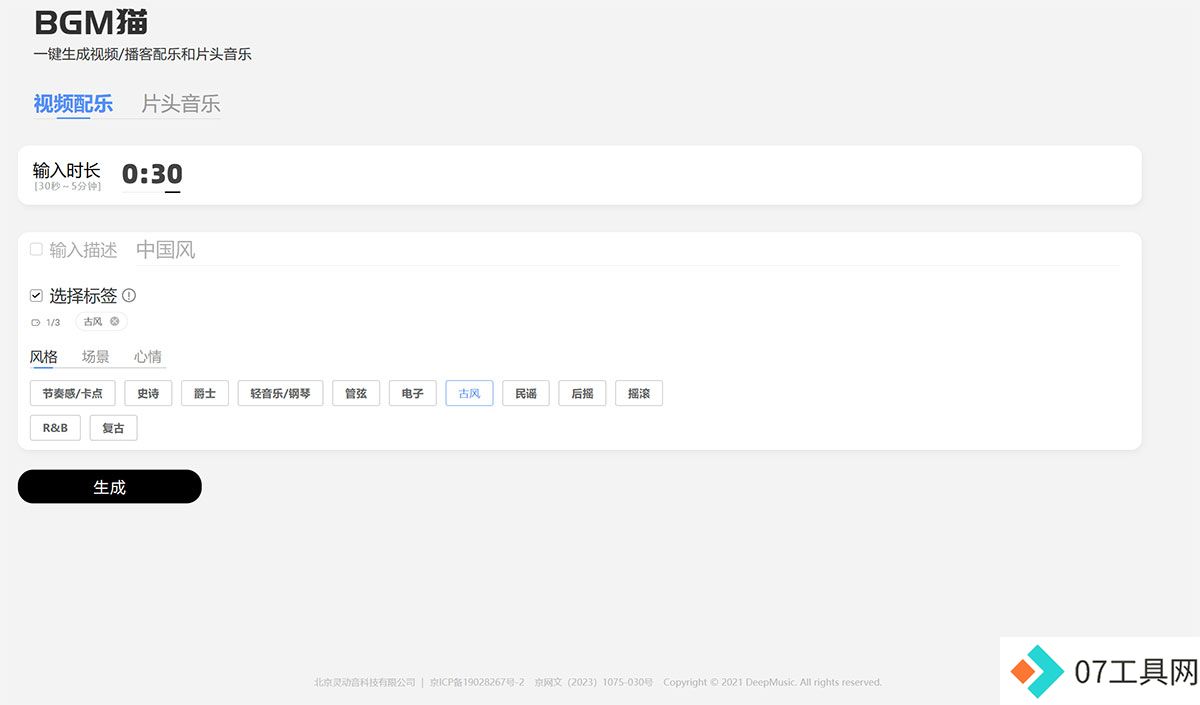Switch to the 视频配乐 tab
Viewport: 1200px width, 705px height.
click(x=73, y=104)
